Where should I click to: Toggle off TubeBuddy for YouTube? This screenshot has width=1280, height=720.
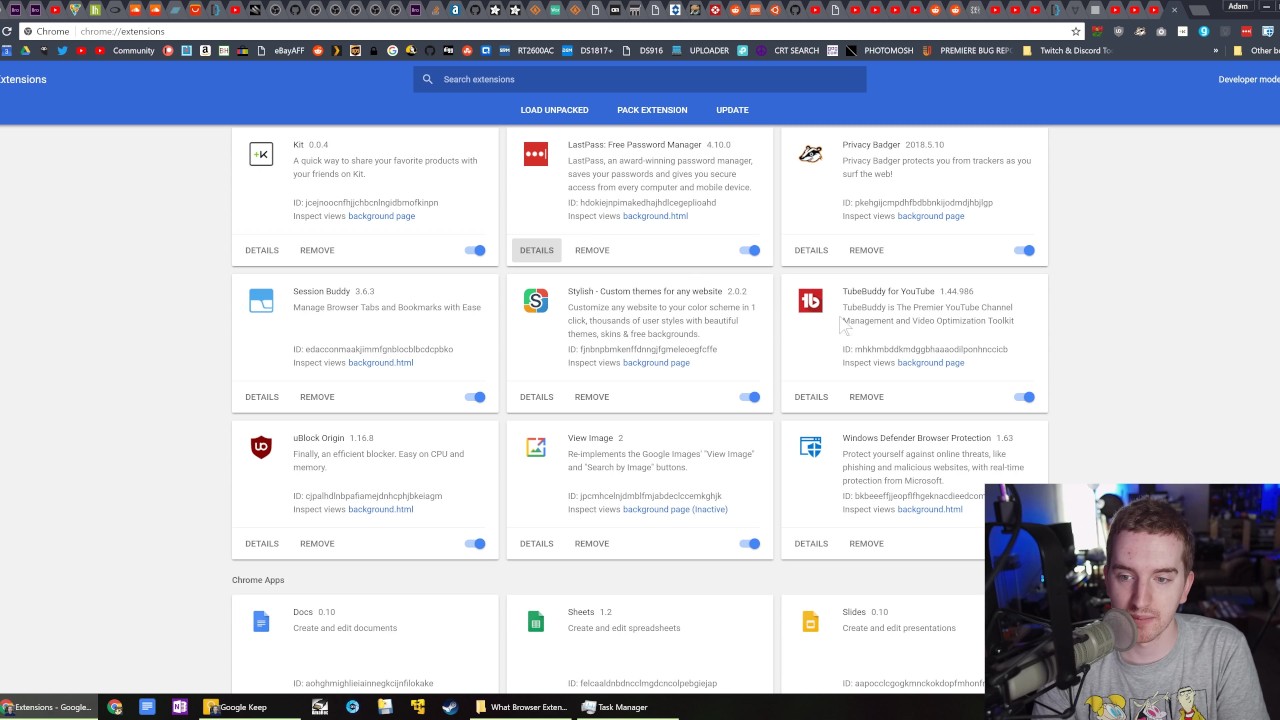tap(1025, 397)
